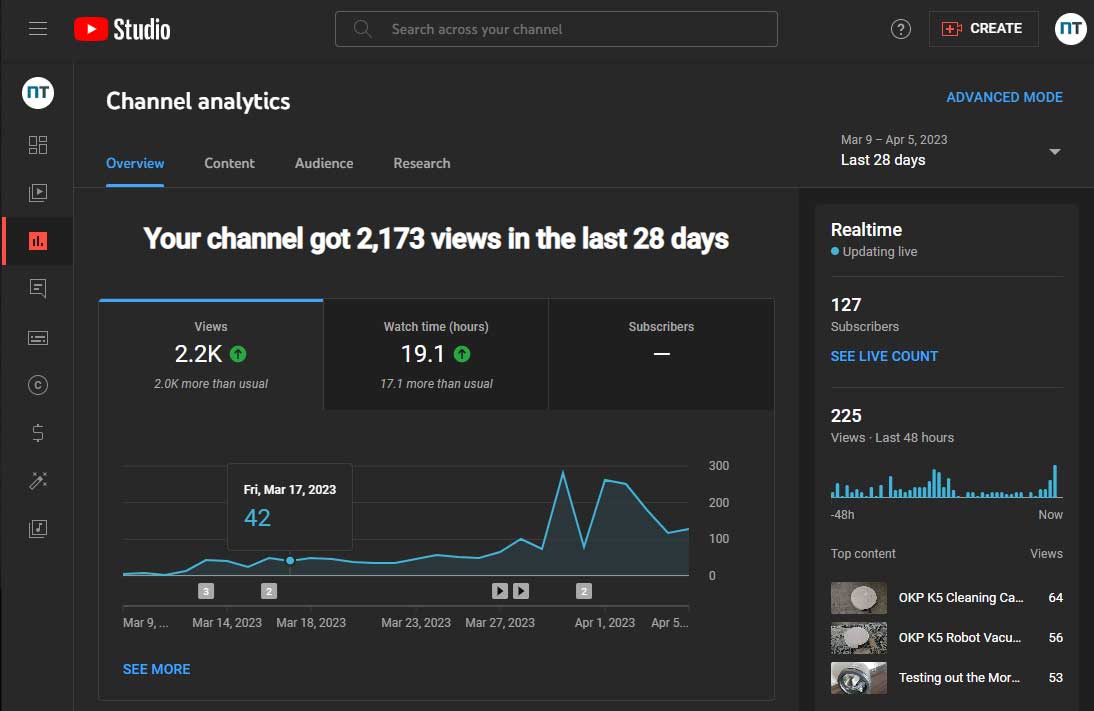The image size is (1094, 711).
Task: Open the Earn monetization section
Action: 38,433
